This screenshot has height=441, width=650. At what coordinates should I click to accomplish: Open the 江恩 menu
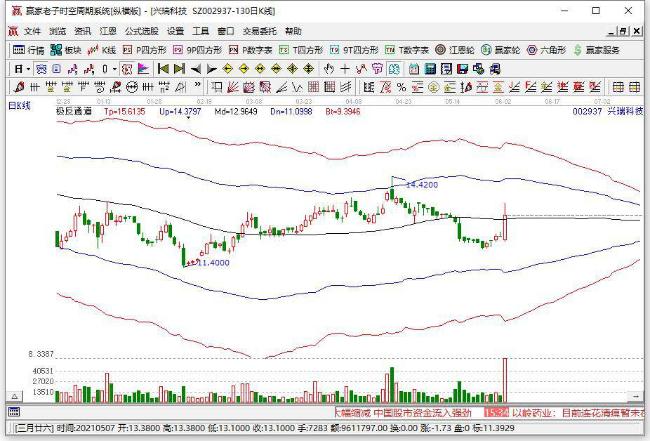pyautogui.click(x=108, y=32)
